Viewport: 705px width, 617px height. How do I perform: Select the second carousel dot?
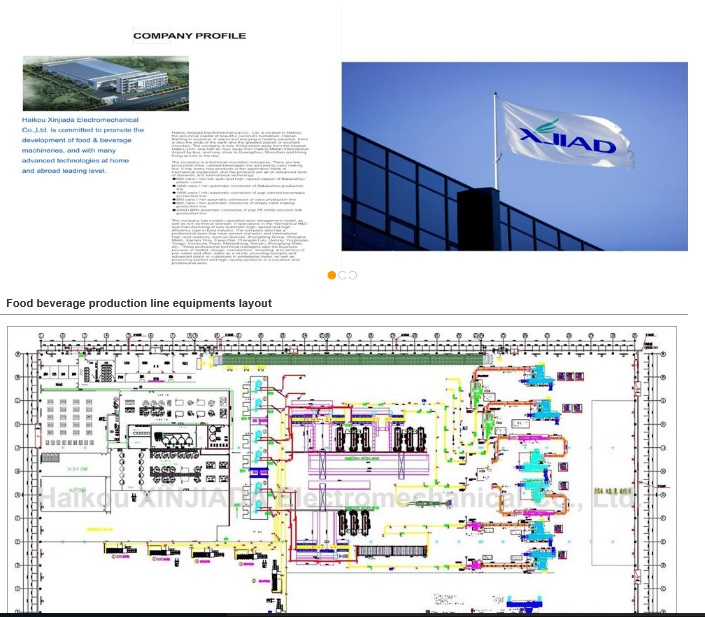pos(342,275)
